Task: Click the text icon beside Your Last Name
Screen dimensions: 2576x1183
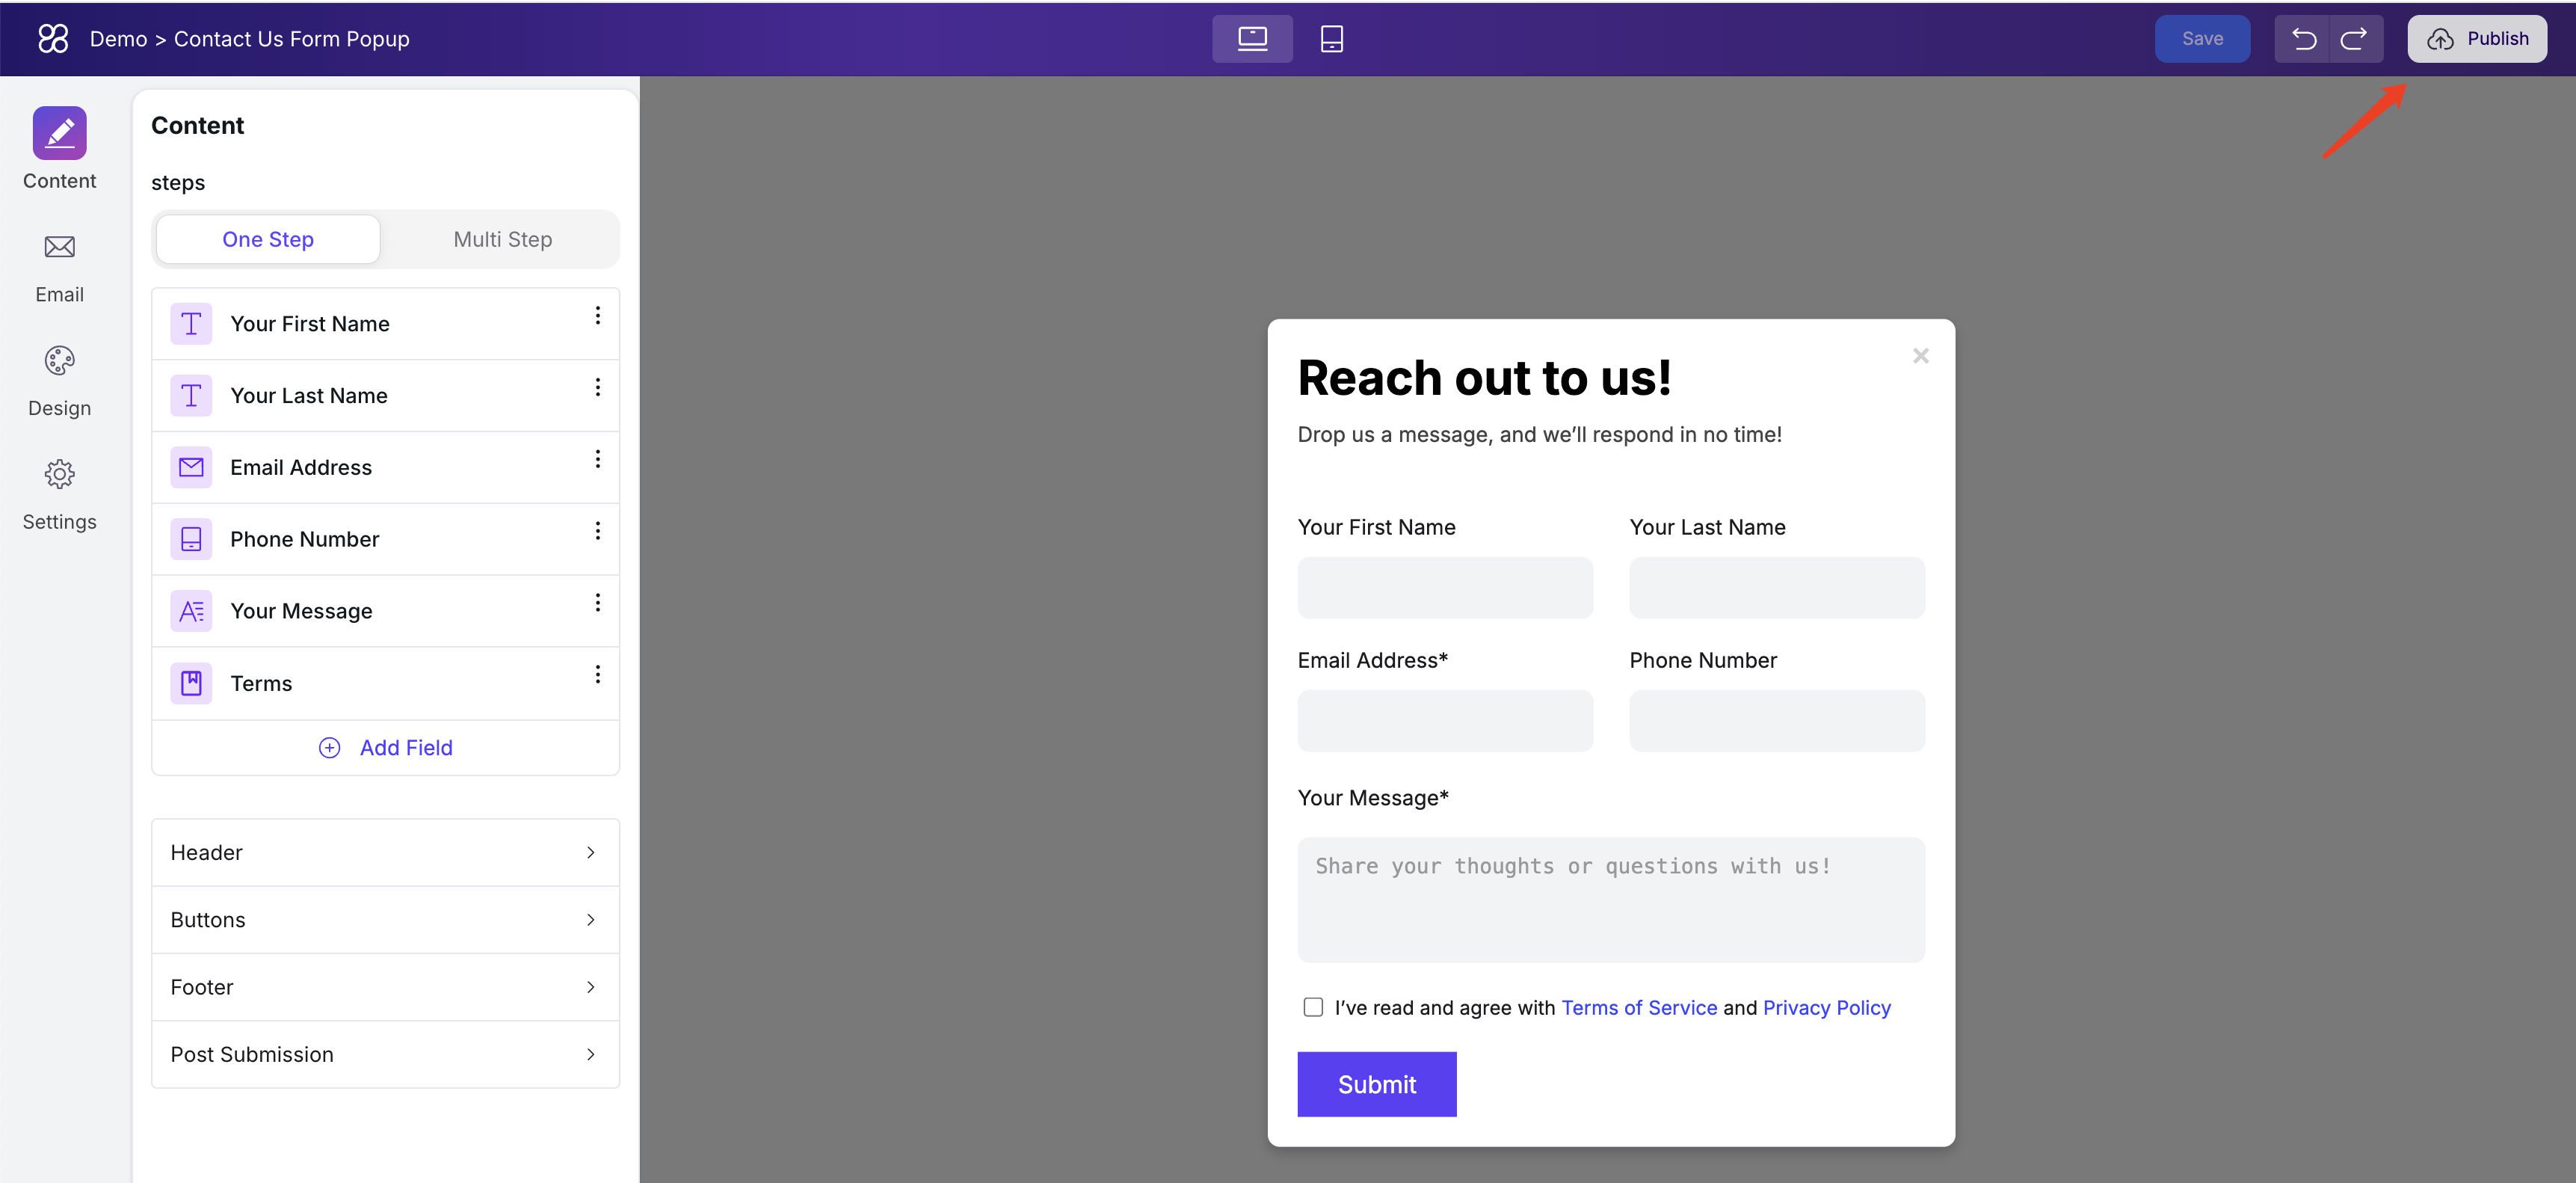Action: (191, 396)
